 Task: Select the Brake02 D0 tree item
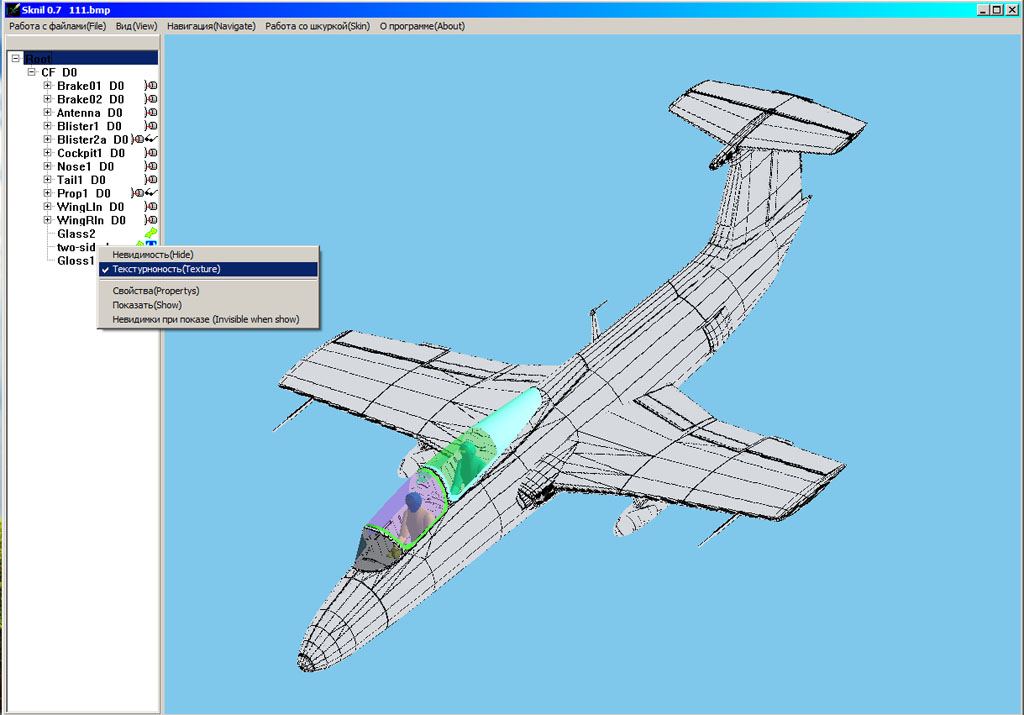tap(90, 99)
